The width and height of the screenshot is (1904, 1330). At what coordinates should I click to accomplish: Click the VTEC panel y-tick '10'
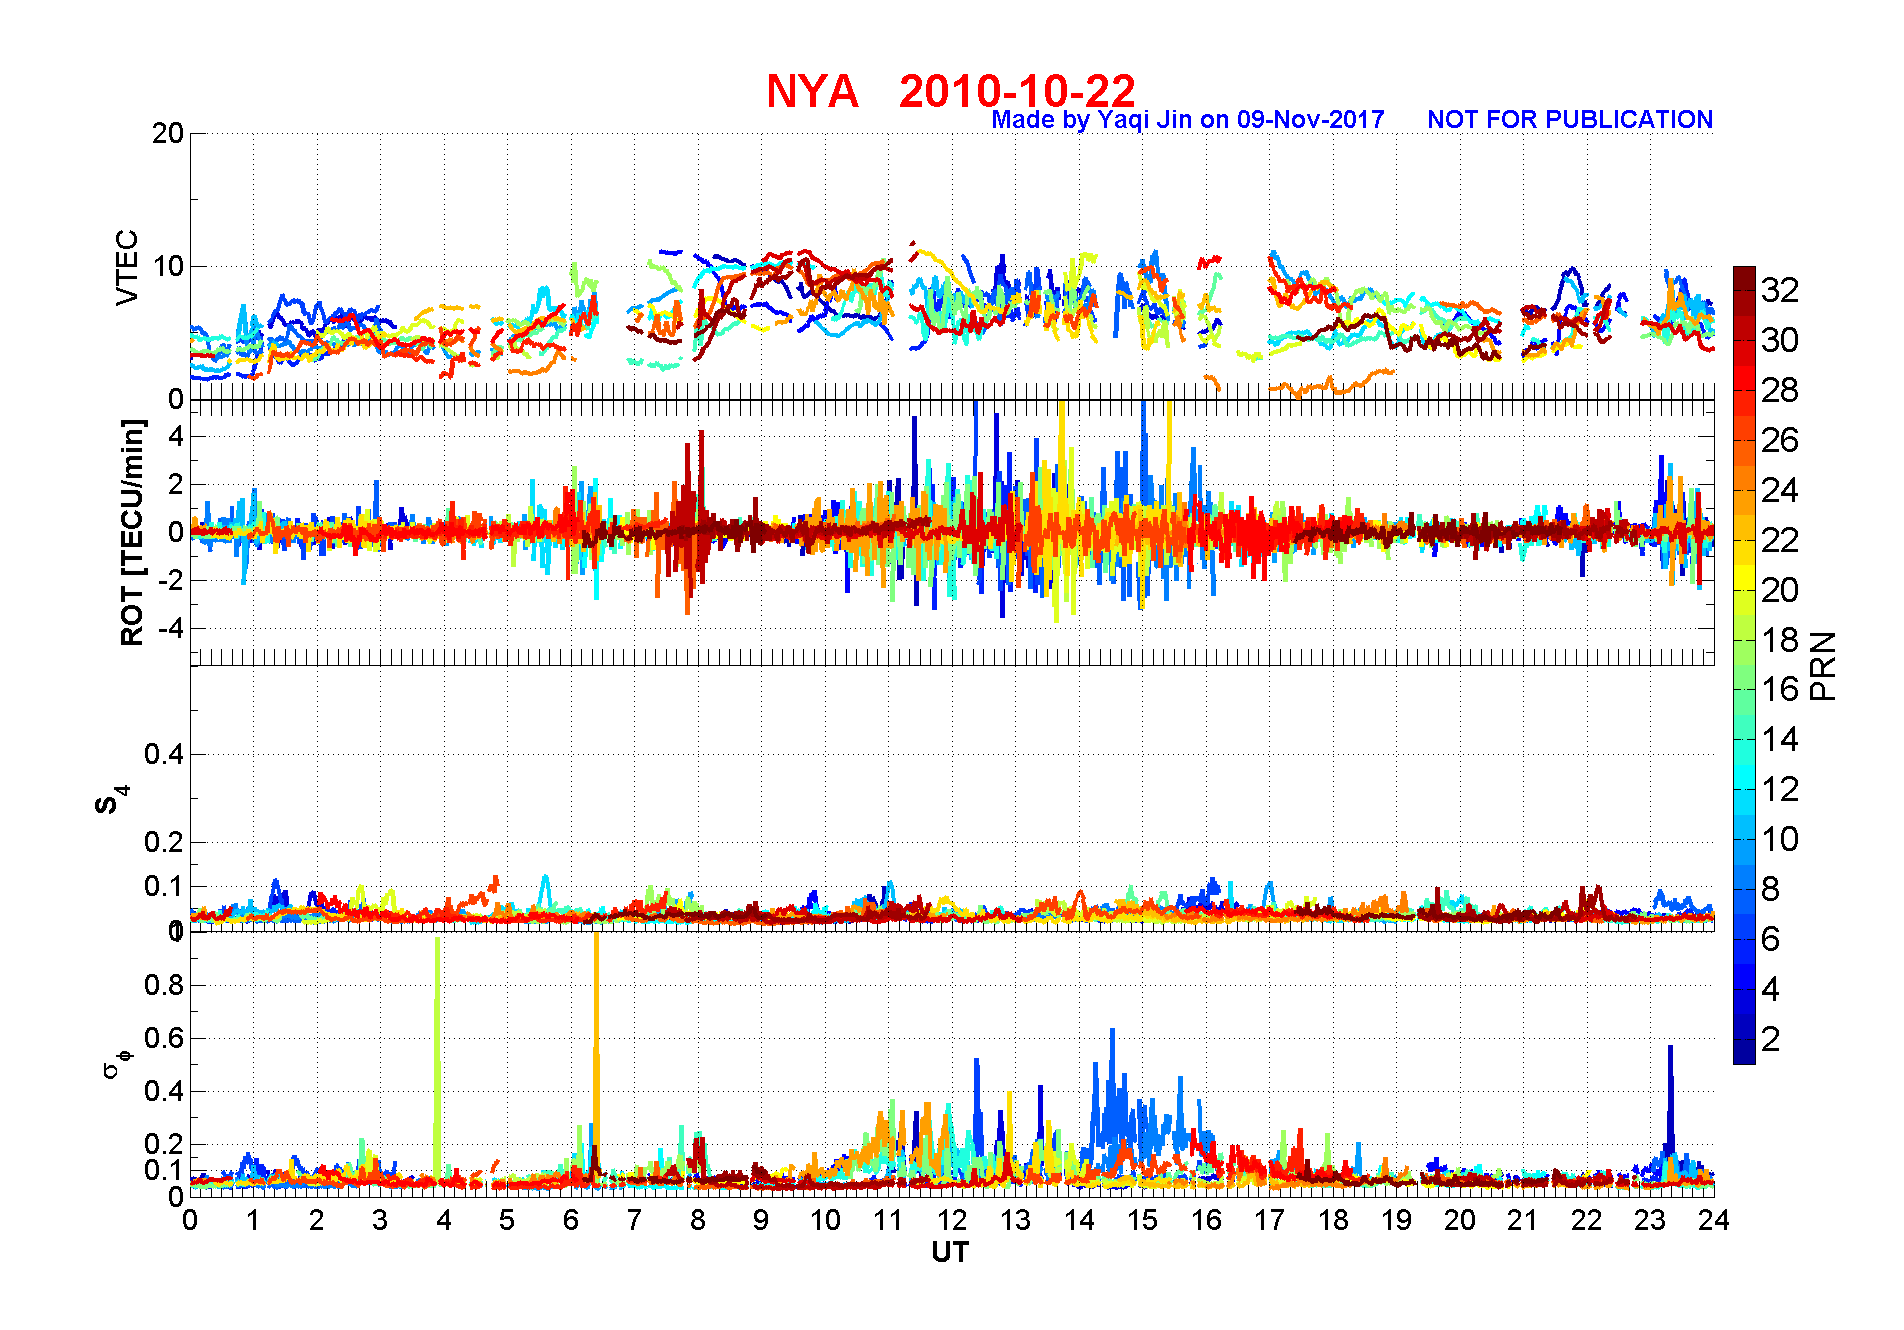click(x=167, y=266)
